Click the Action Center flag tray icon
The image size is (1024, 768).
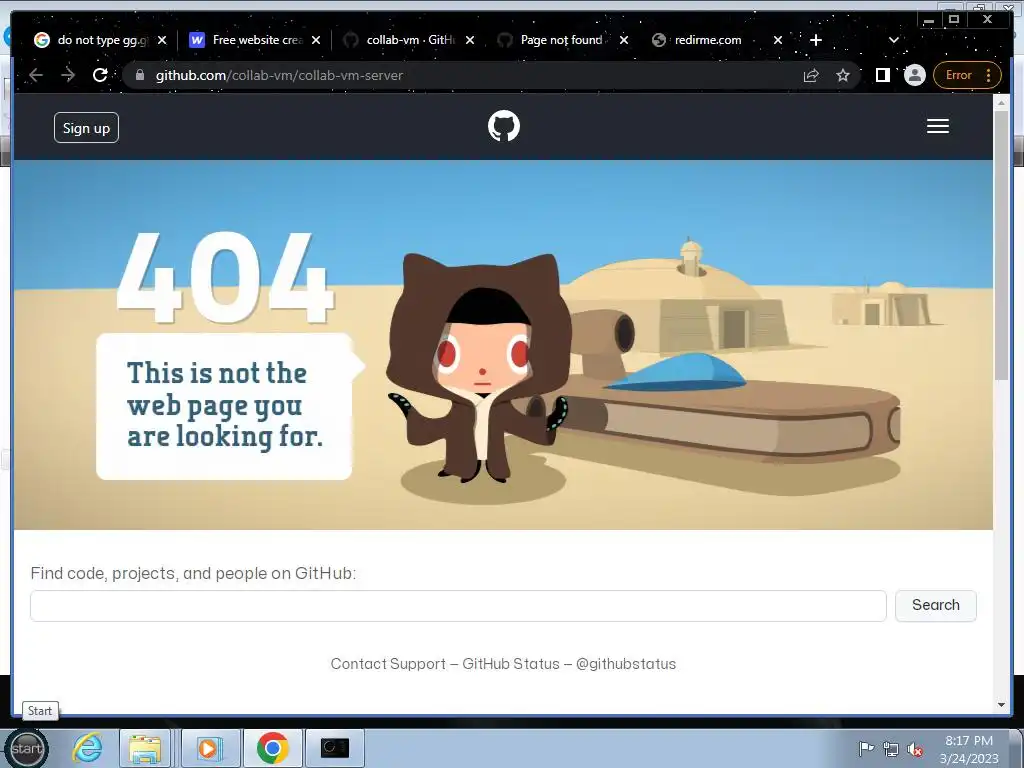(866, 749)
